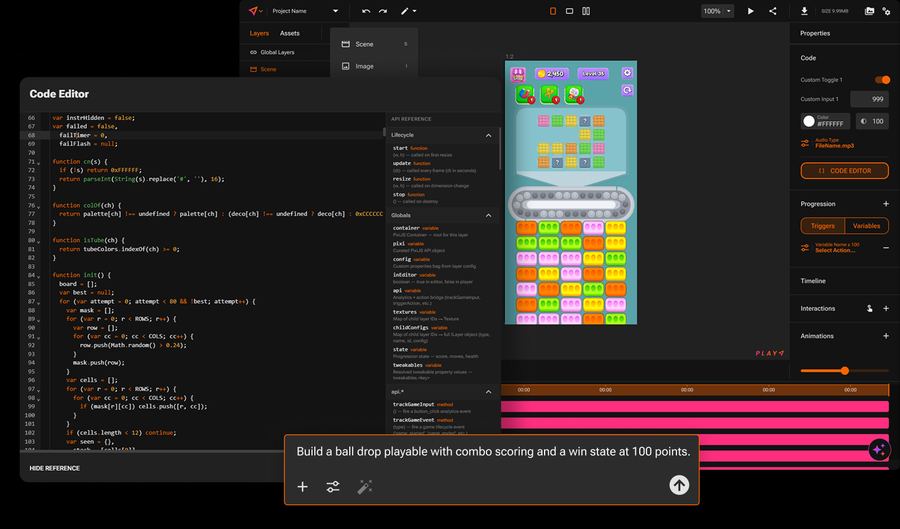Click the game preview settings gear
Screen dimensions: 900x529
pos(627,73)
